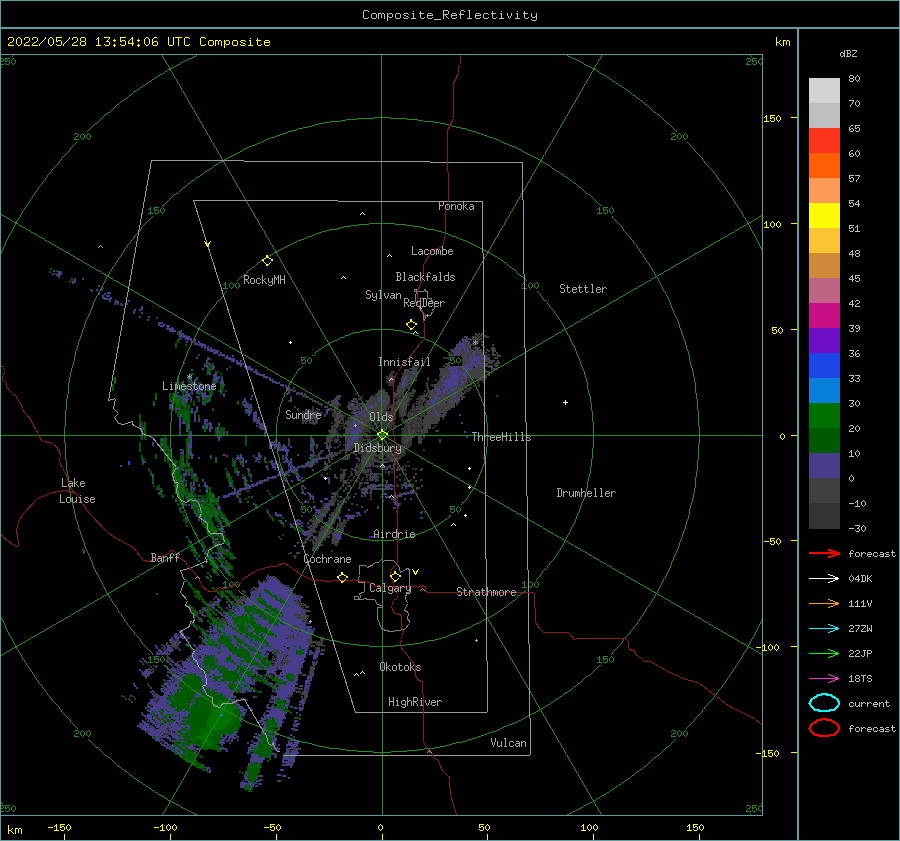Click the green 22JP arrow icon
Viewport: 900px width, 841px height.
point(824,653)
